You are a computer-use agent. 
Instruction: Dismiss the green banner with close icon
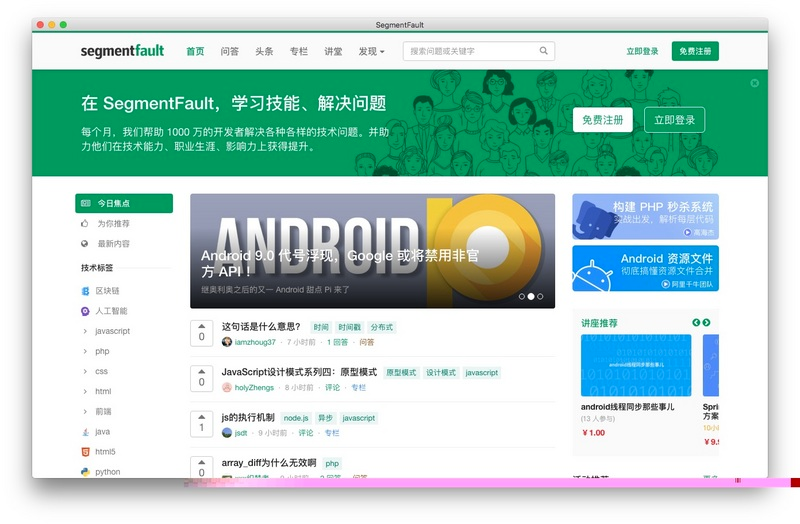(755, 83)
